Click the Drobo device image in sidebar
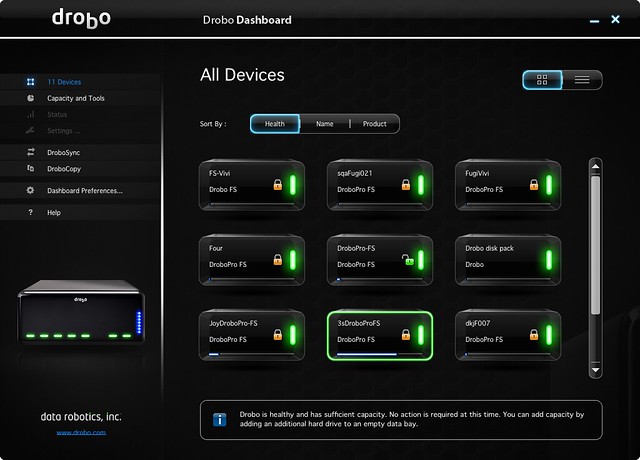Image resolution: width=640 pixels, height=460 pixels. coord(81,311)
